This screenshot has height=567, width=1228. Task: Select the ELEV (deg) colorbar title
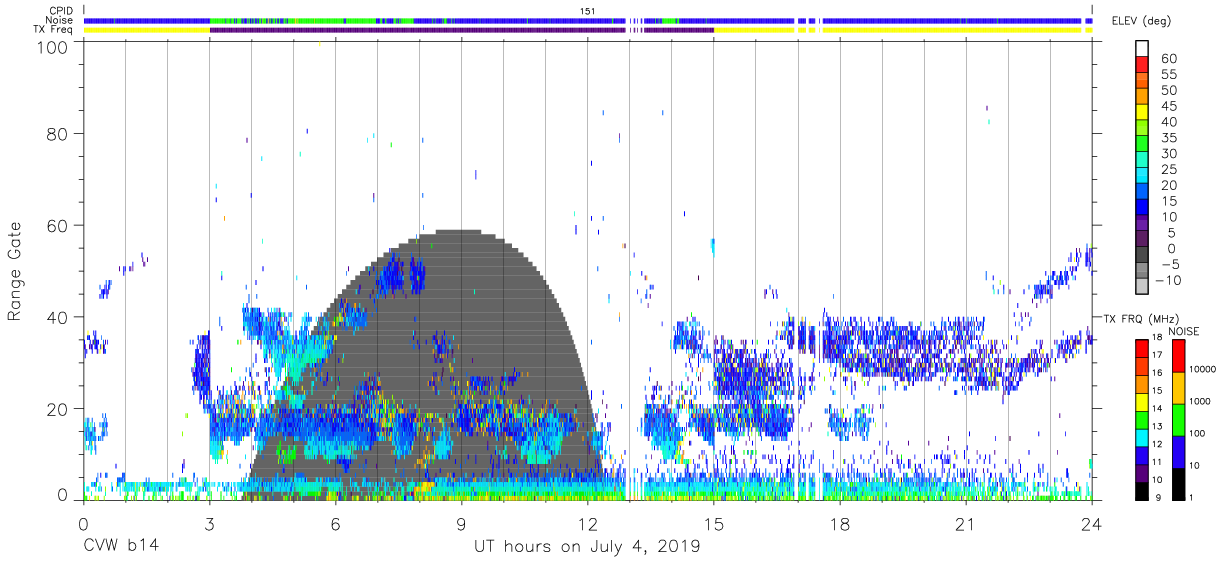pyautogui.click(x=1141, y=20)
